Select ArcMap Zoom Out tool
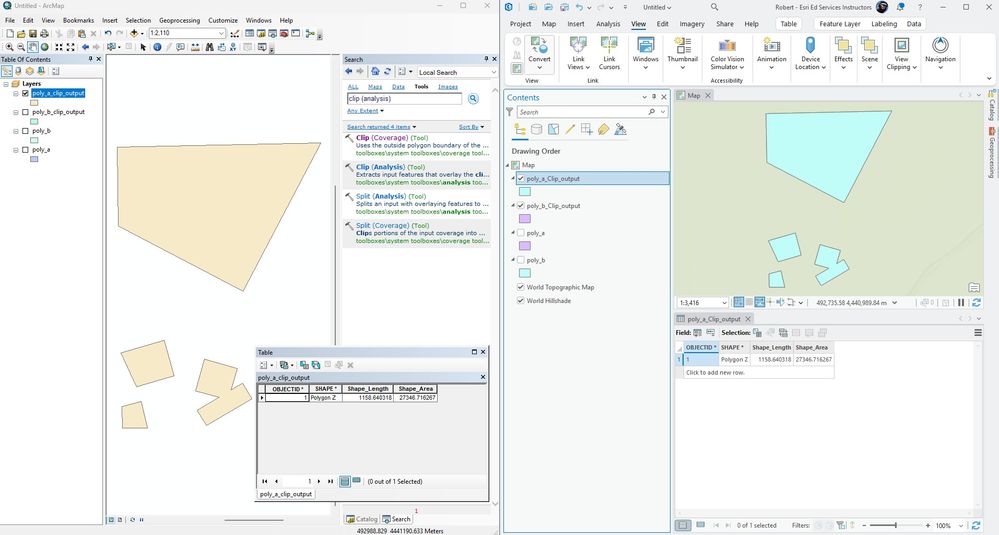 [x=21, y=47]
